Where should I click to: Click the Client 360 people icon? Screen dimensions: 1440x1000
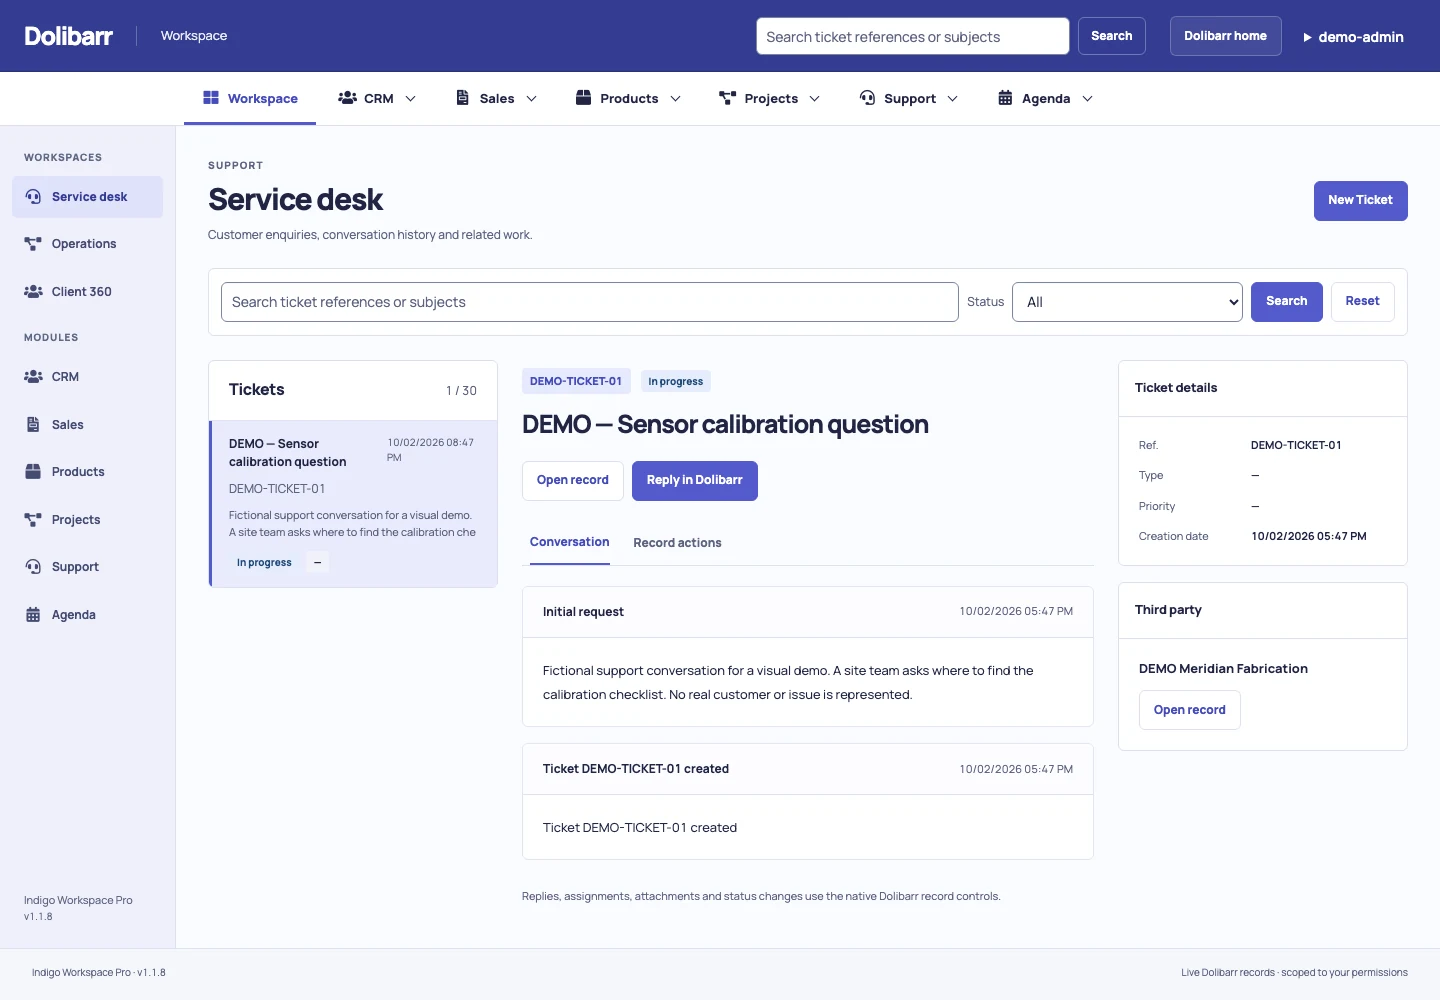point(33,292)
